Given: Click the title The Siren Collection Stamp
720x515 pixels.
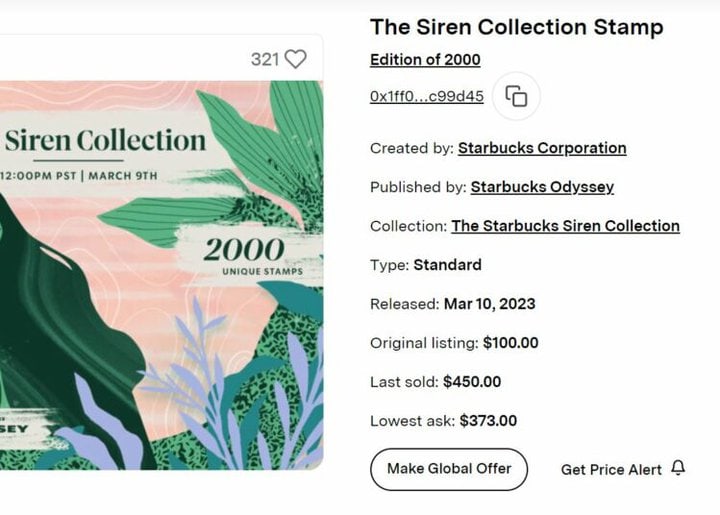Looking at the screenshot, I should 516,27.
